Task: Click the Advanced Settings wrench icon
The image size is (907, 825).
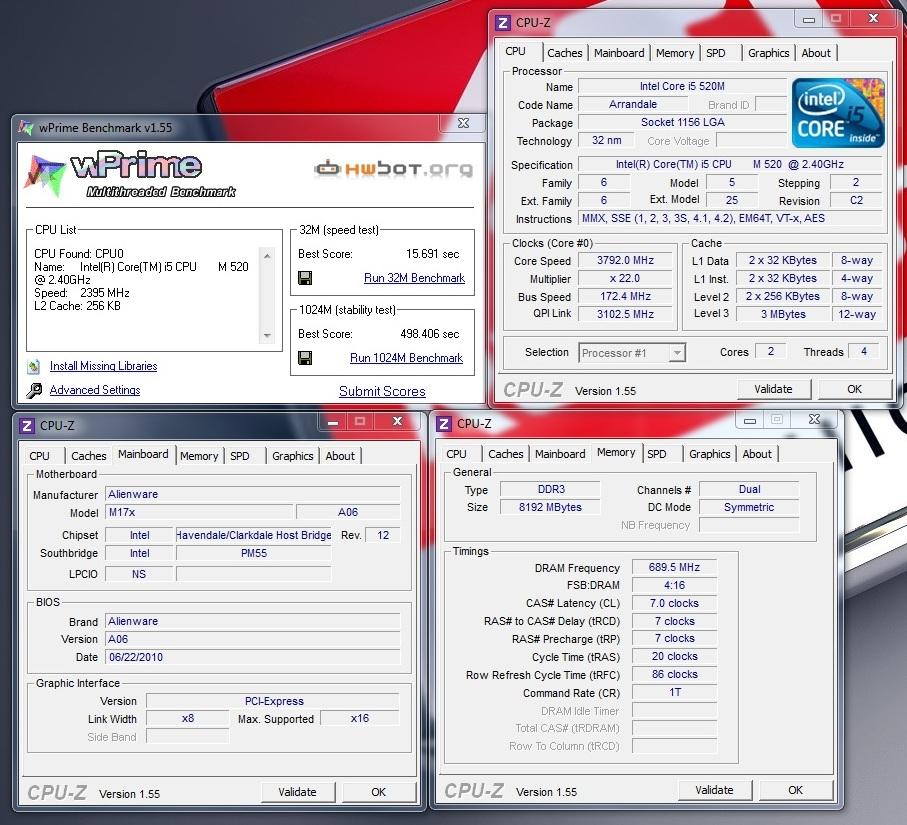Action: coord(34,391)
